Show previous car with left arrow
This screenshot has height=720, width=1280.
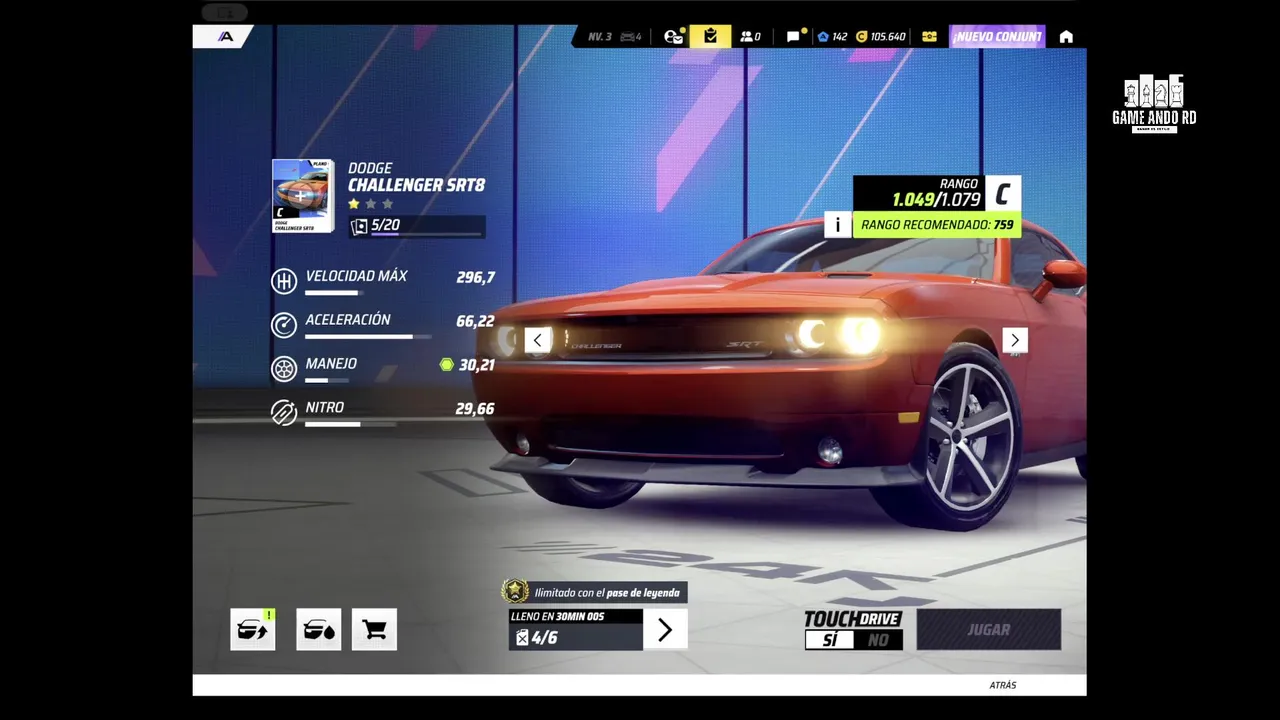(x=537, y=340)
